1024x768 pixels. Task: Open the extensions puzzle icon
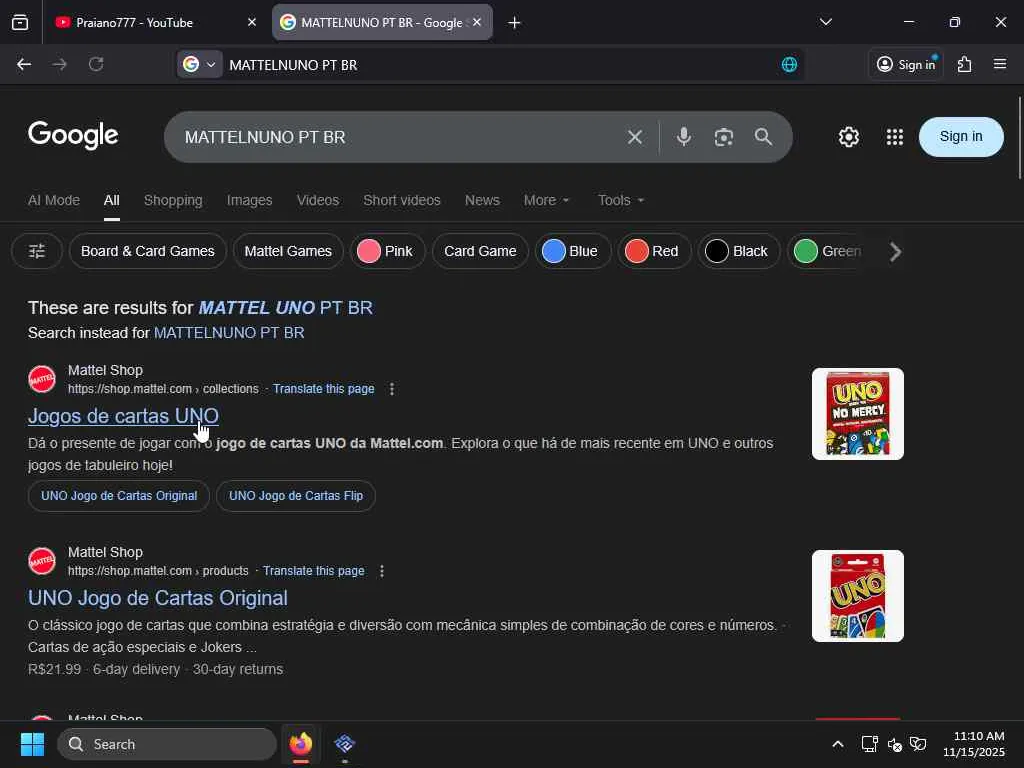tap(965, 64)
